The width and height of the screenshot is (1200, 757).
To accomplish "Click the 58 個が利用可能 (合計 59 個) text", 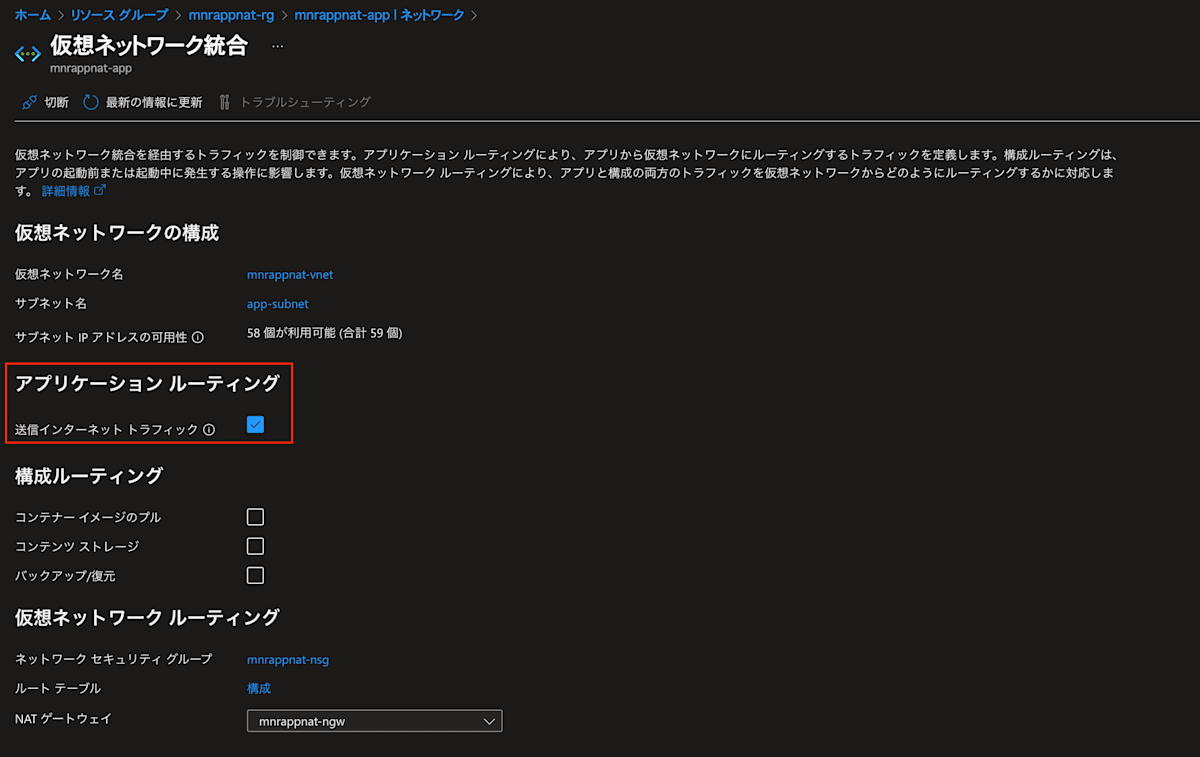I will coord(325,332).
